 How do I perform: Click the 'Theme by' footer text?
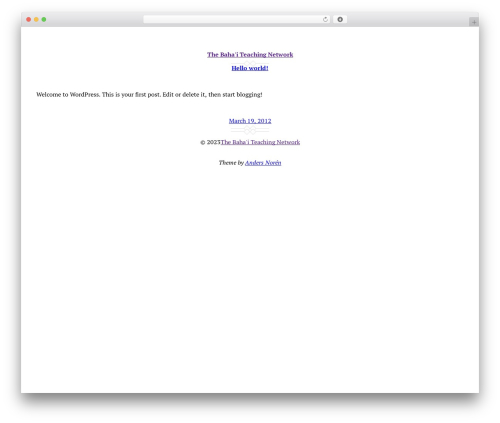click(x=231, y=163)
